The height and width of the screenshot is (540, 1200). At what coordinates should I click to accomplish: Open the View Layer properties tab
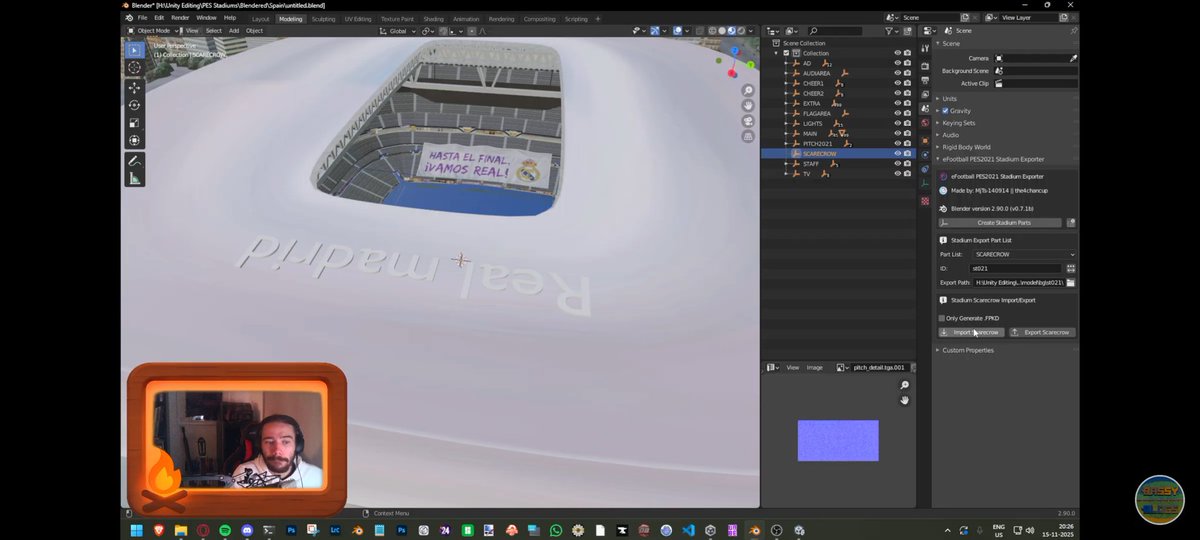(x=925, y=93)
